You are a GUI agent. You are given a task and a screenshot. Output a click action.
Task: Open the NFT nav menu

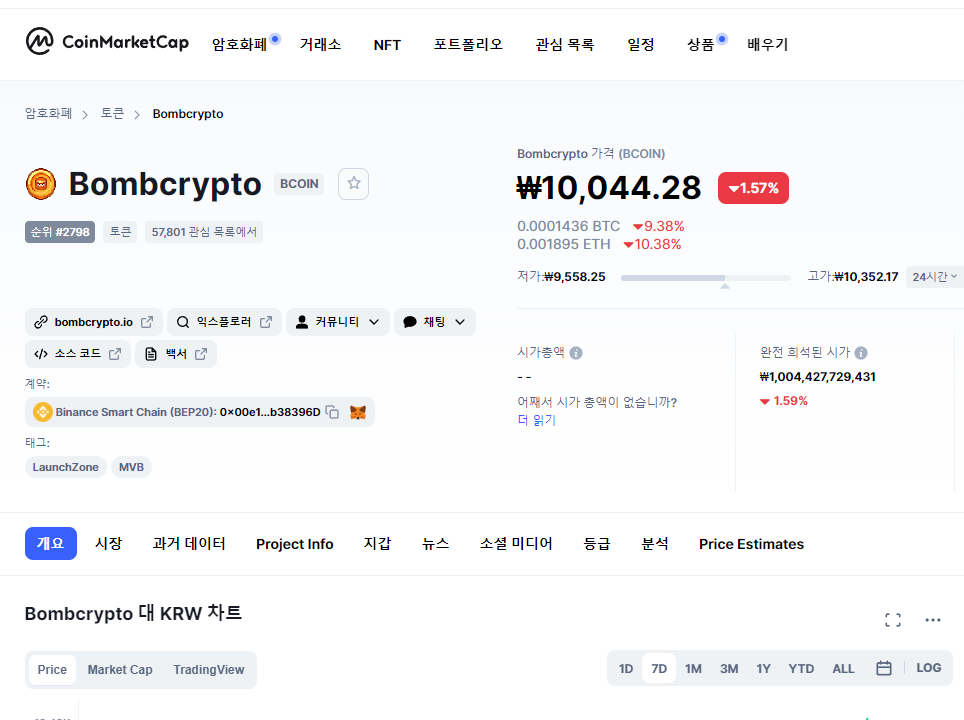(387, 45)
